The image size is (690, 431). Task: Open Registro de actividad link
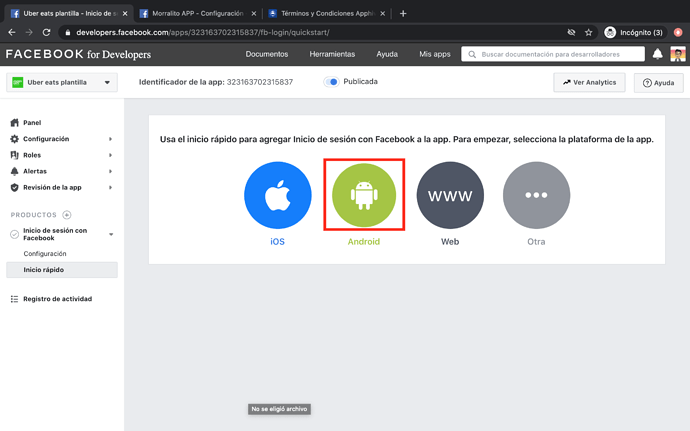(57, 299)
